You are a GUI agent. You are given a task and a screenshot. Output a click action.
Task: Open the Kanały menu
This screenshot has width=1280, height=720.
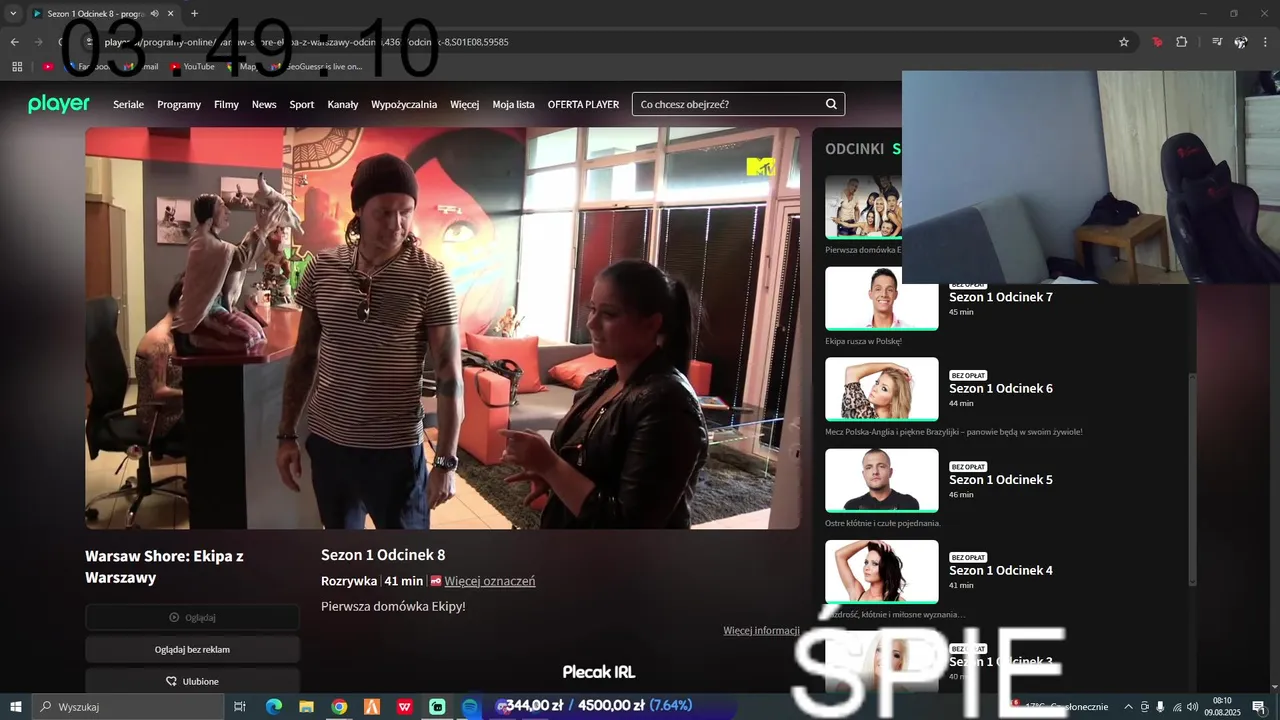343,104
